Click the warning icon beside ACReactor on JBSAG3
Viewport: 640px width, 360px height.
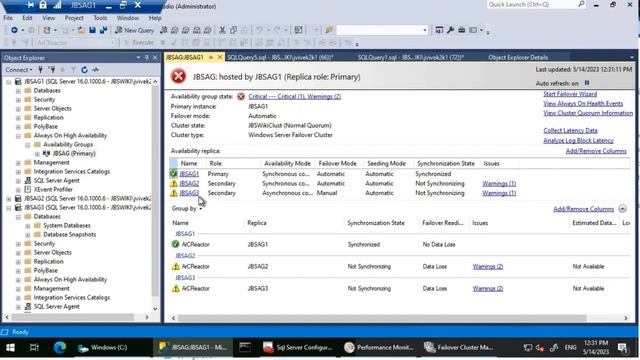click(176, 289)
